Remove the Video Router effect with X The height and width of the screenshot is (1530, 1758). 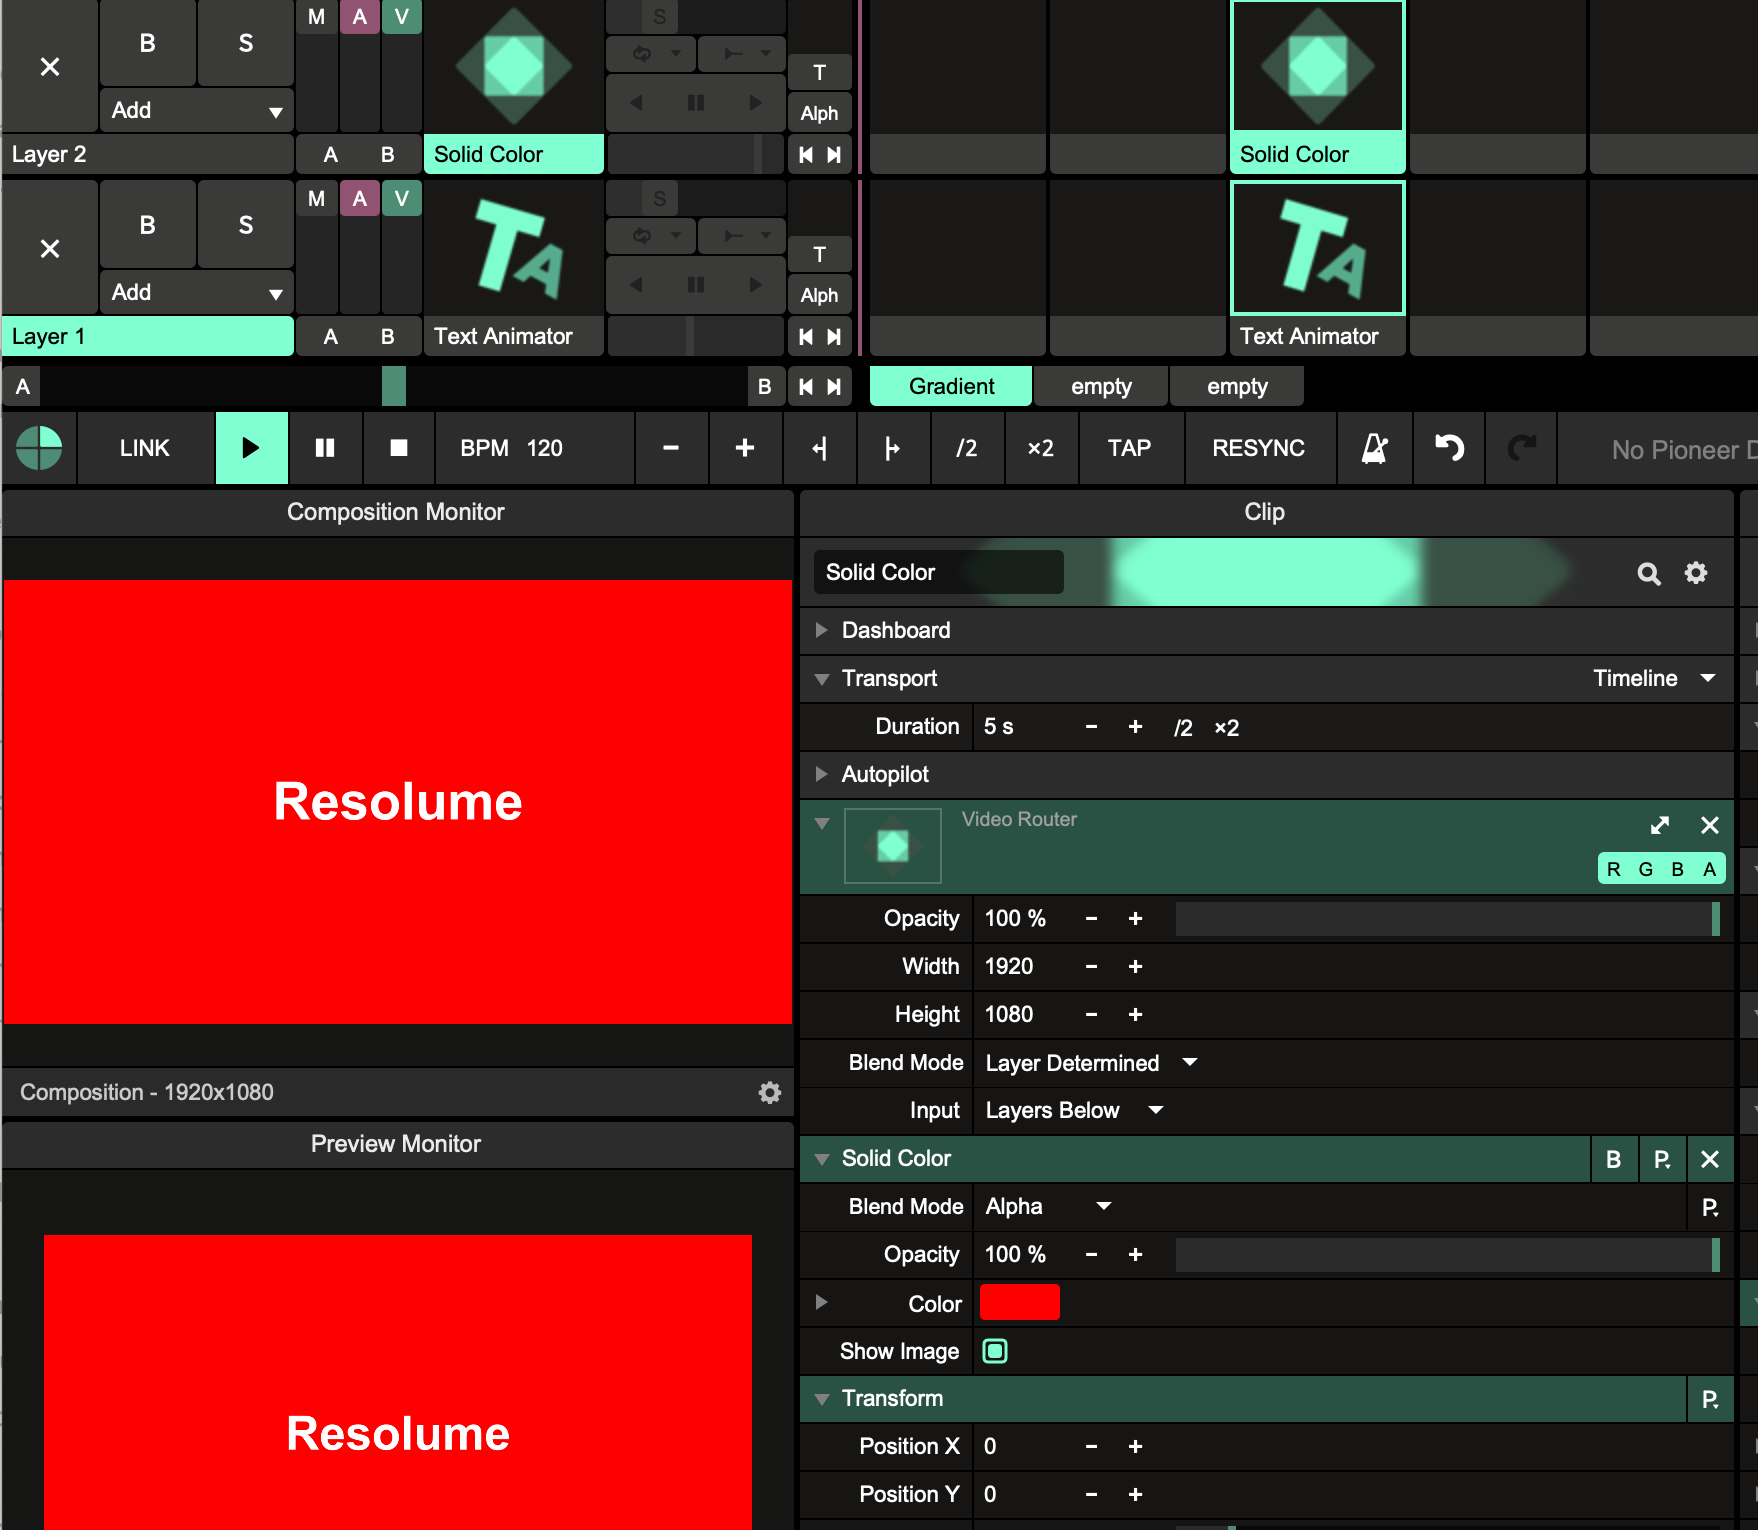click(1710, 825)
